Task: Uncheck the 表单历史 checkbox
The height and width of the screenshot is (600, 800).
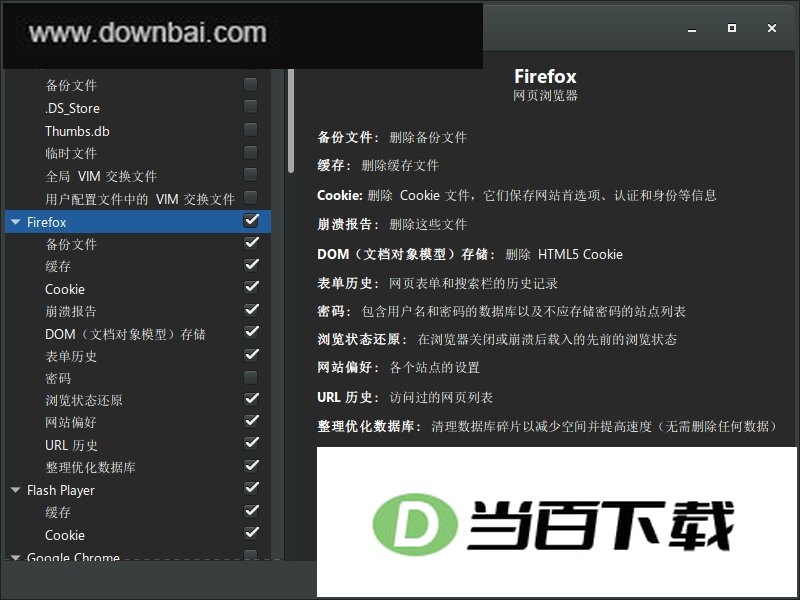Action: pos(251,355)
